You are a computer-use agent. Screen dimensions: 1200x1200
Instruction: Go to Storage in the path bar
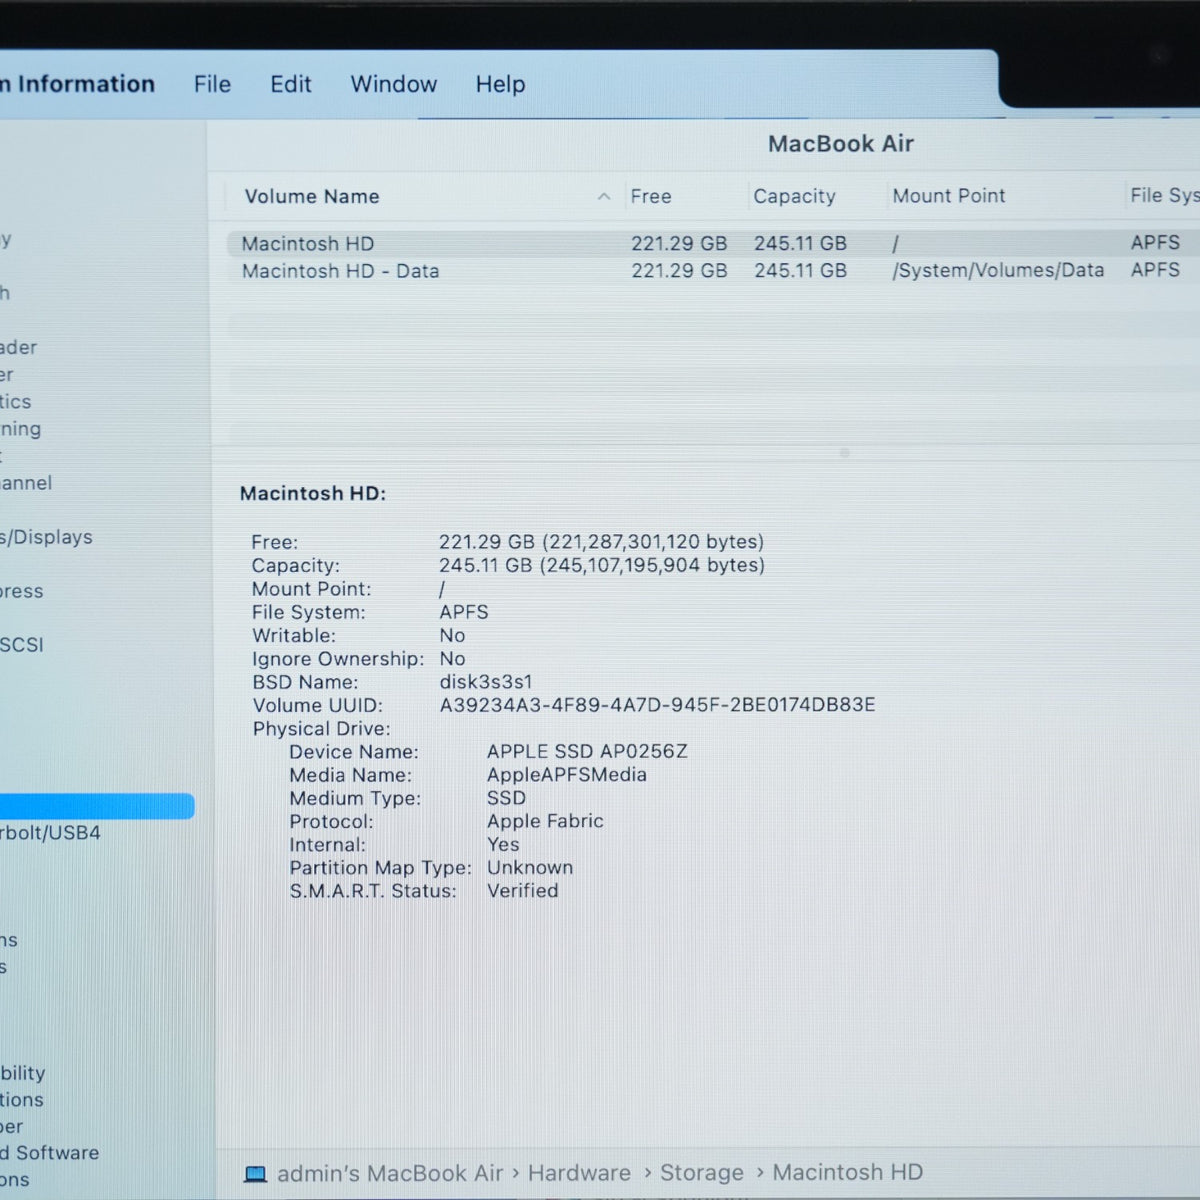(702, 1173)
